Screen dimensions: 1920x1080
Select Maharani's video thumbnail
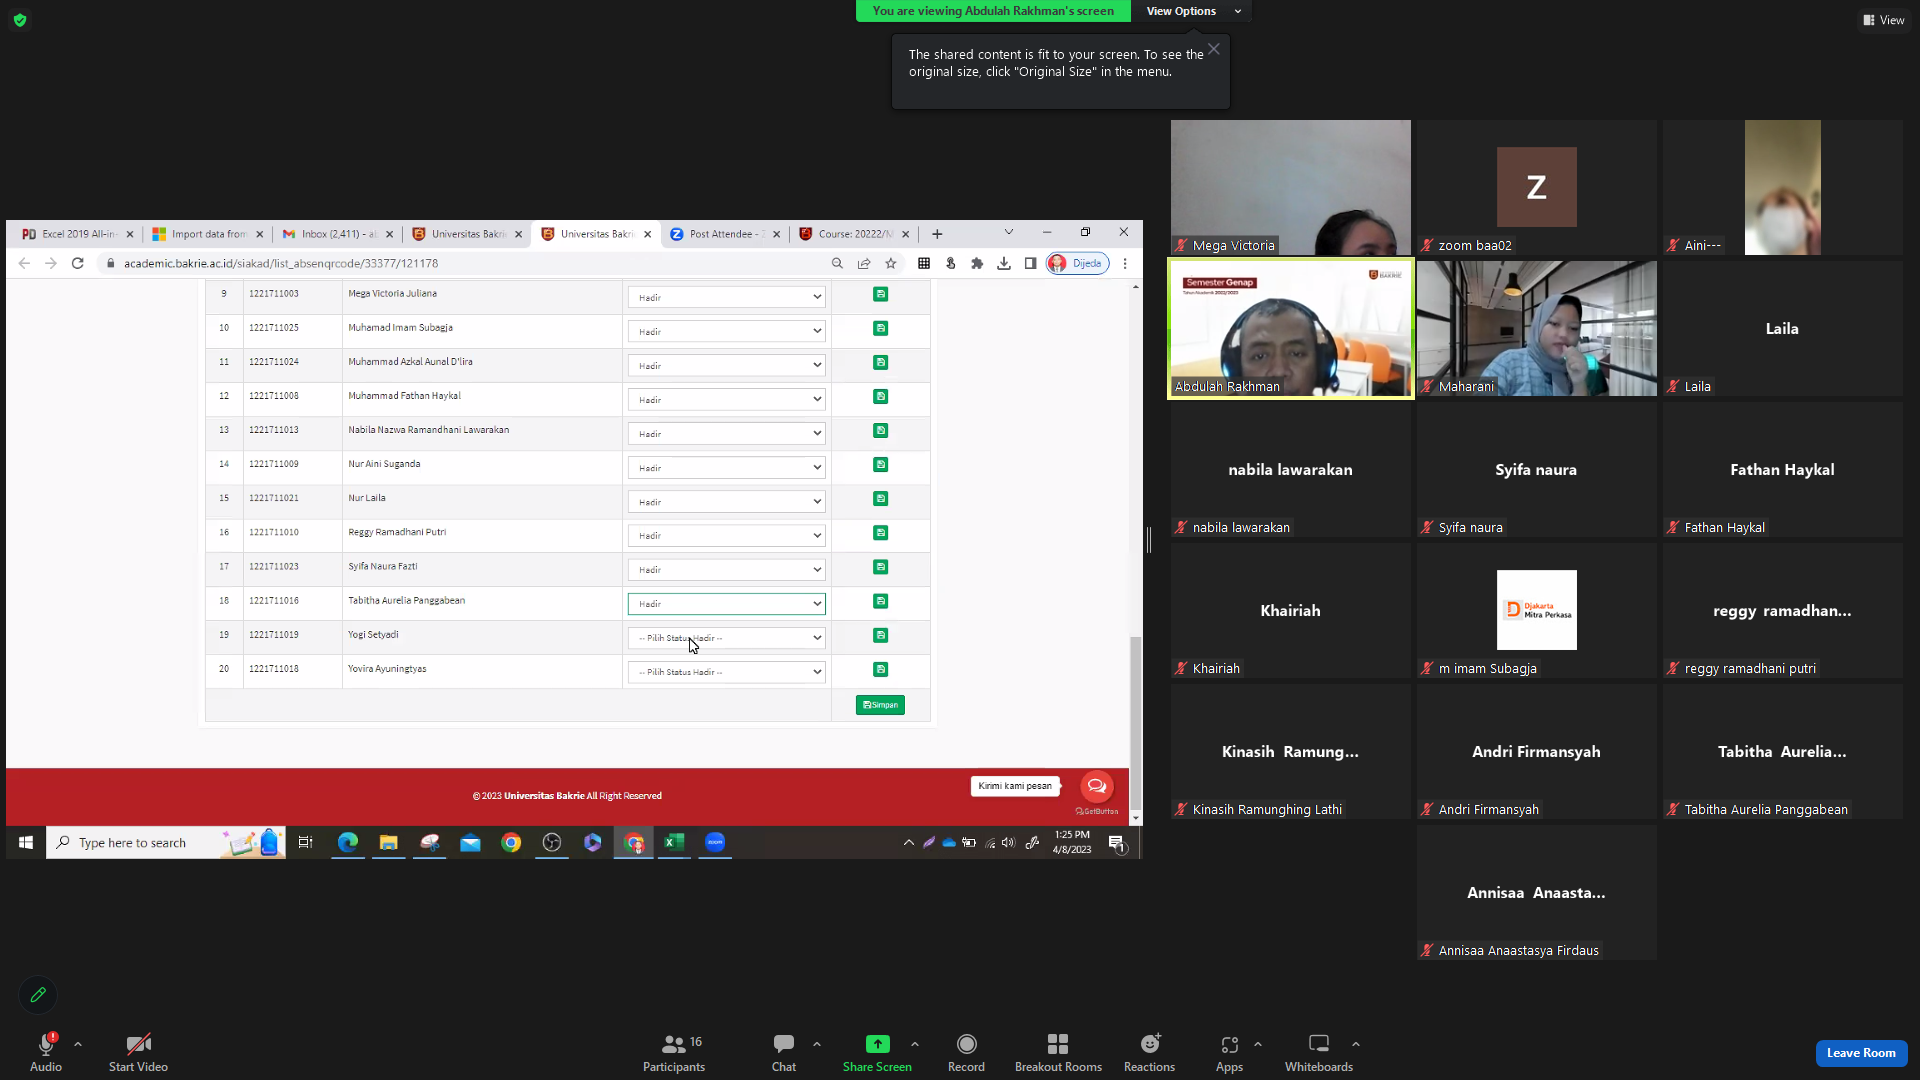pos(1537,328)
